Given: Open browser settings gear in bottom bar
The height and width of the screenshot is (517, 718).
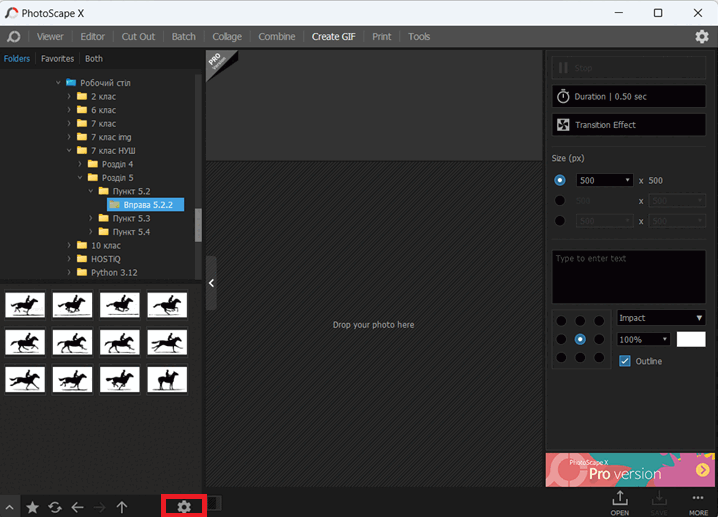Looking at the screenshot, I should (x=184, y=506).
